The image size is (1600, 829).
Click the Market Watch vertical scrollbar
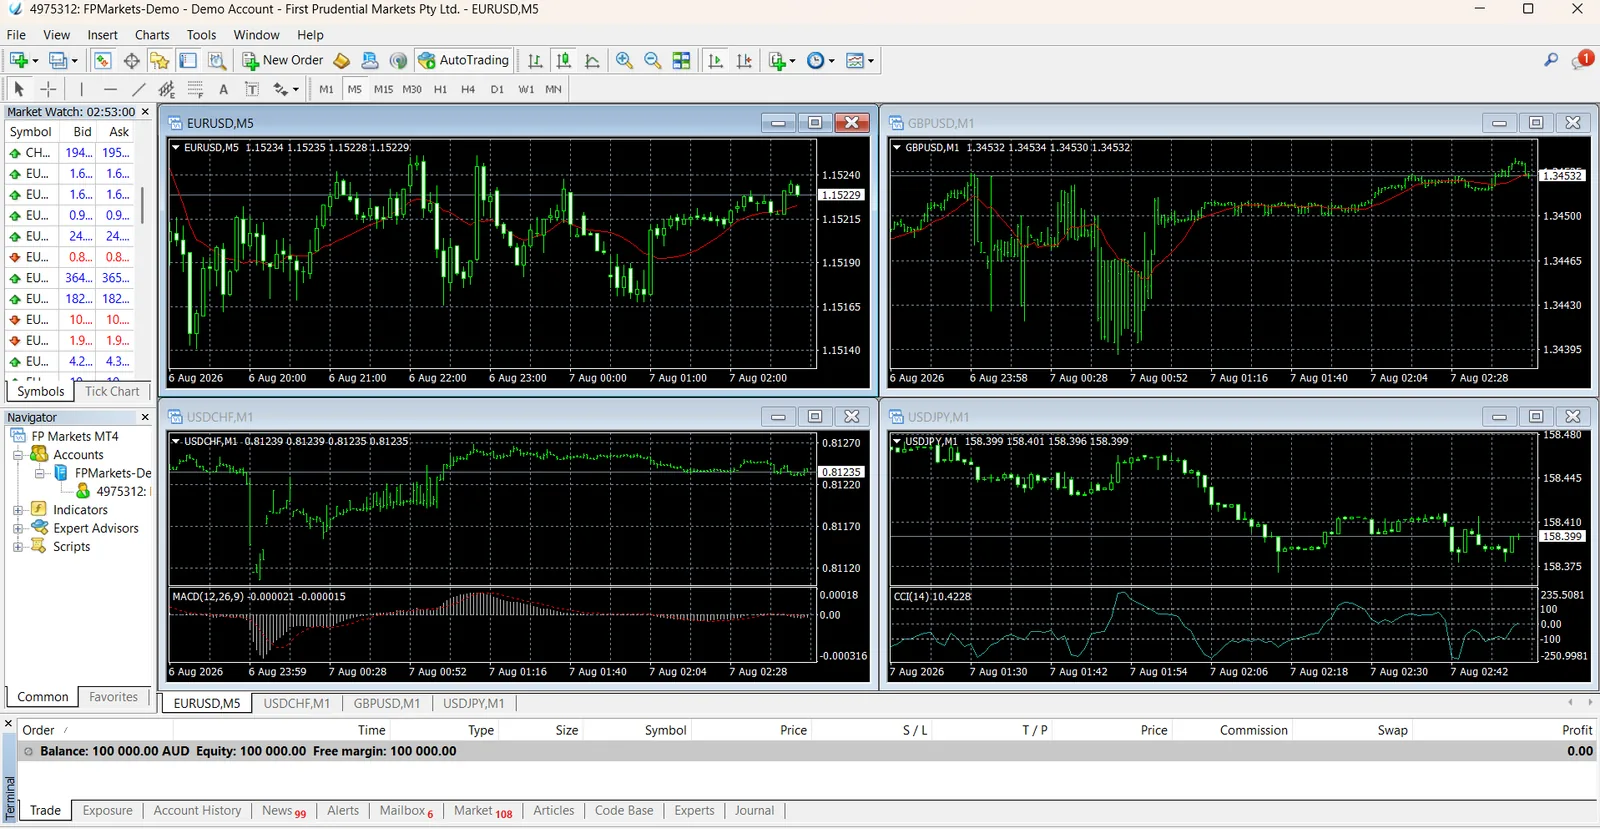(x=142, y=205)
